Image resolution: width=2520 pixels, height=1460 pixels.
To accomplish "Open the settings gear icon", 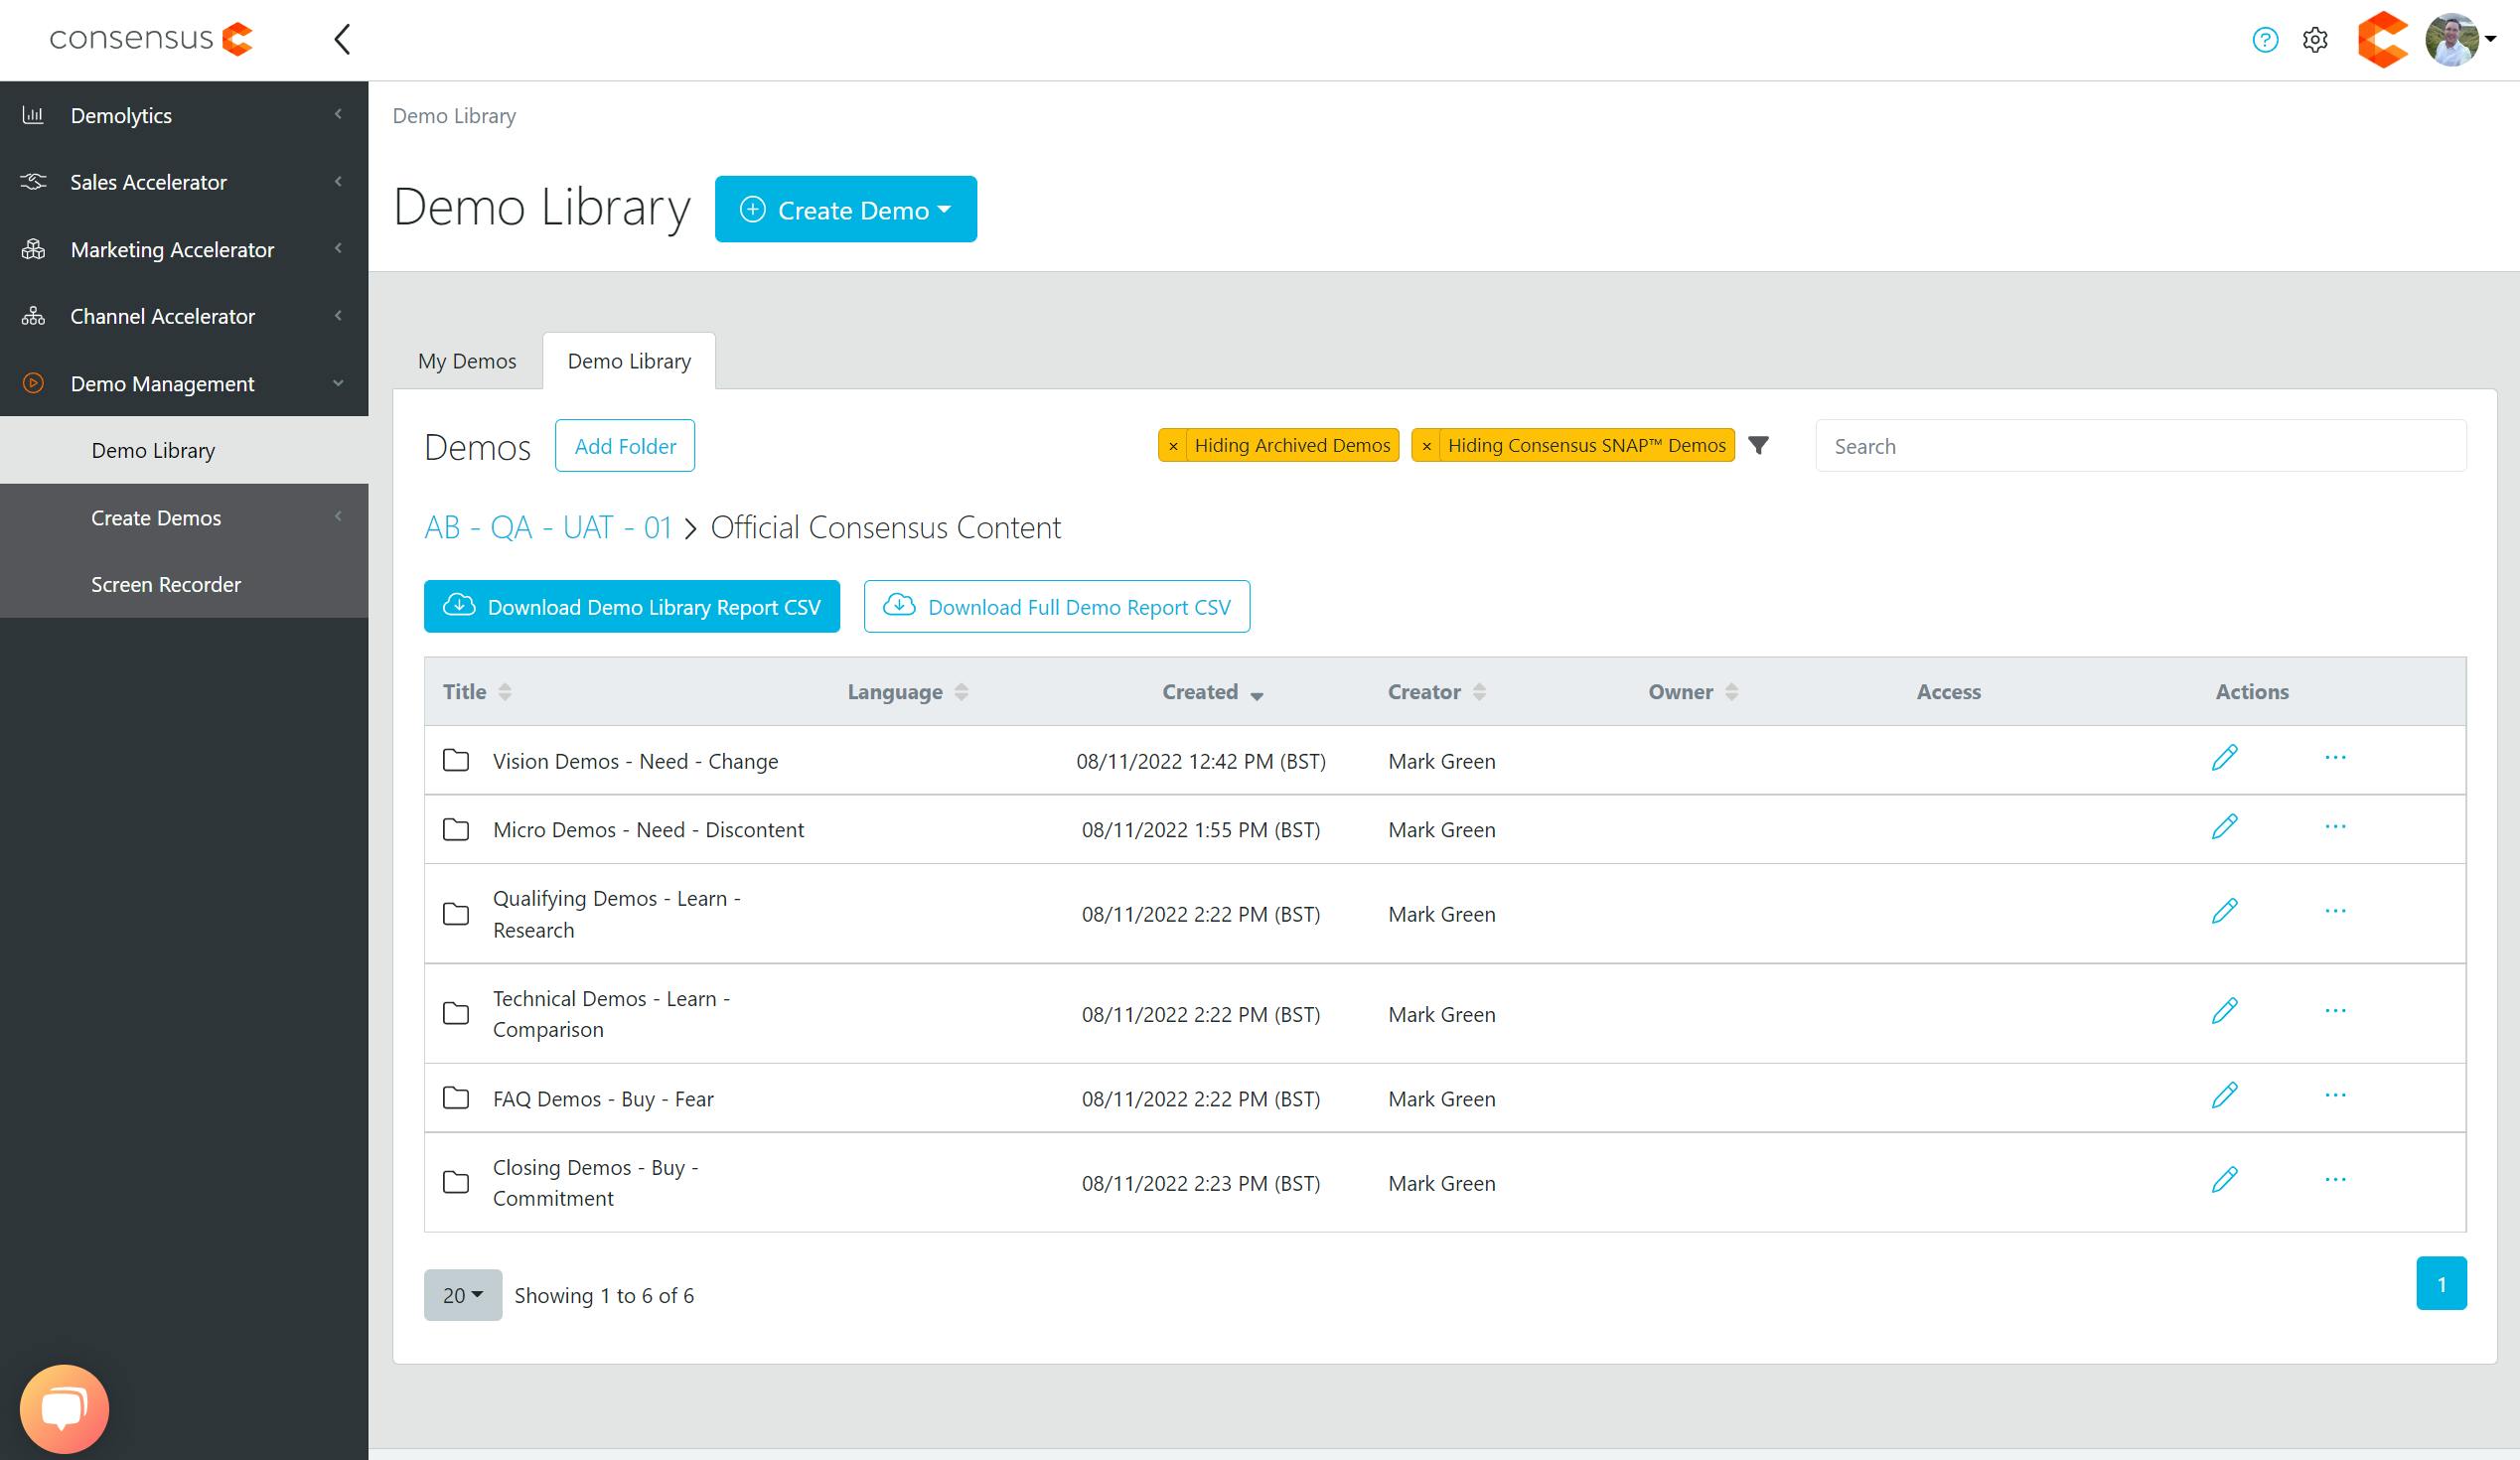I will click(2314, 40).
